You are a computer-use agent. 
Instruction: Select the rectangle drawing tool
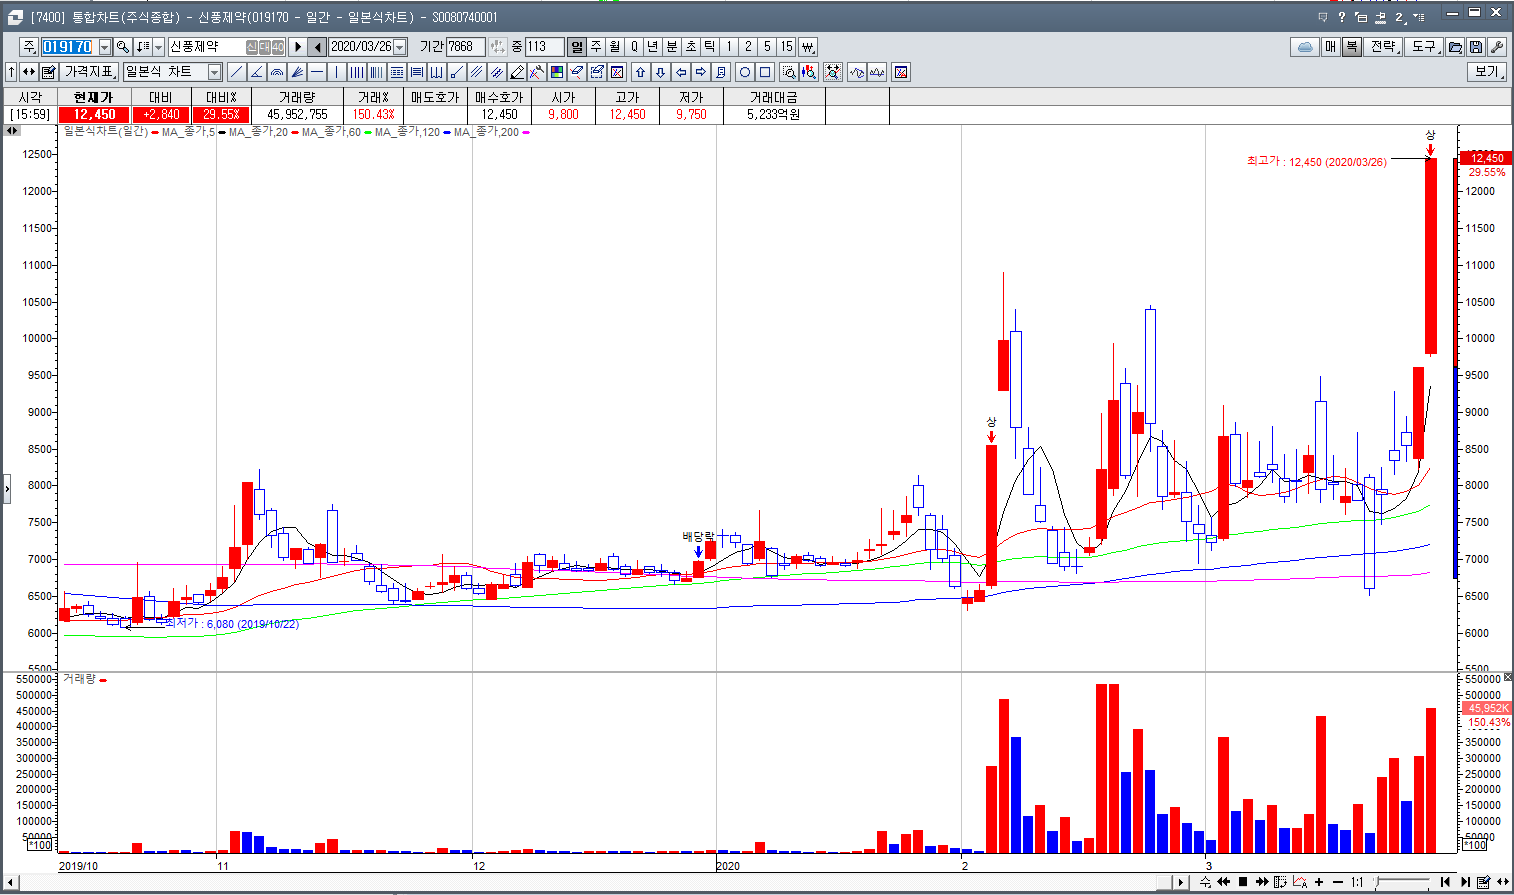tap(765, 72)
